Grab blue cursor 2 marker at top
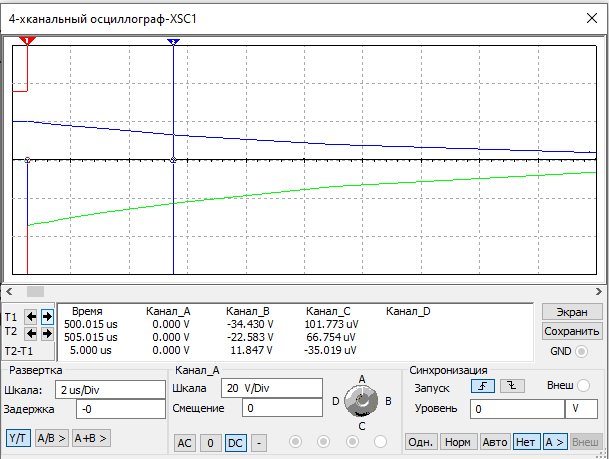 click(x=173, y=42)
